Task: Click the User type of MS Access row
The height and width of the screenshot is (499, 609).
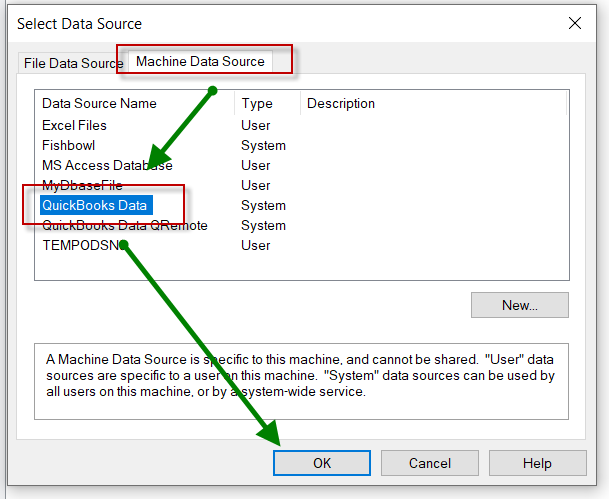Action: pyautogui.click(x=256, y=165)
